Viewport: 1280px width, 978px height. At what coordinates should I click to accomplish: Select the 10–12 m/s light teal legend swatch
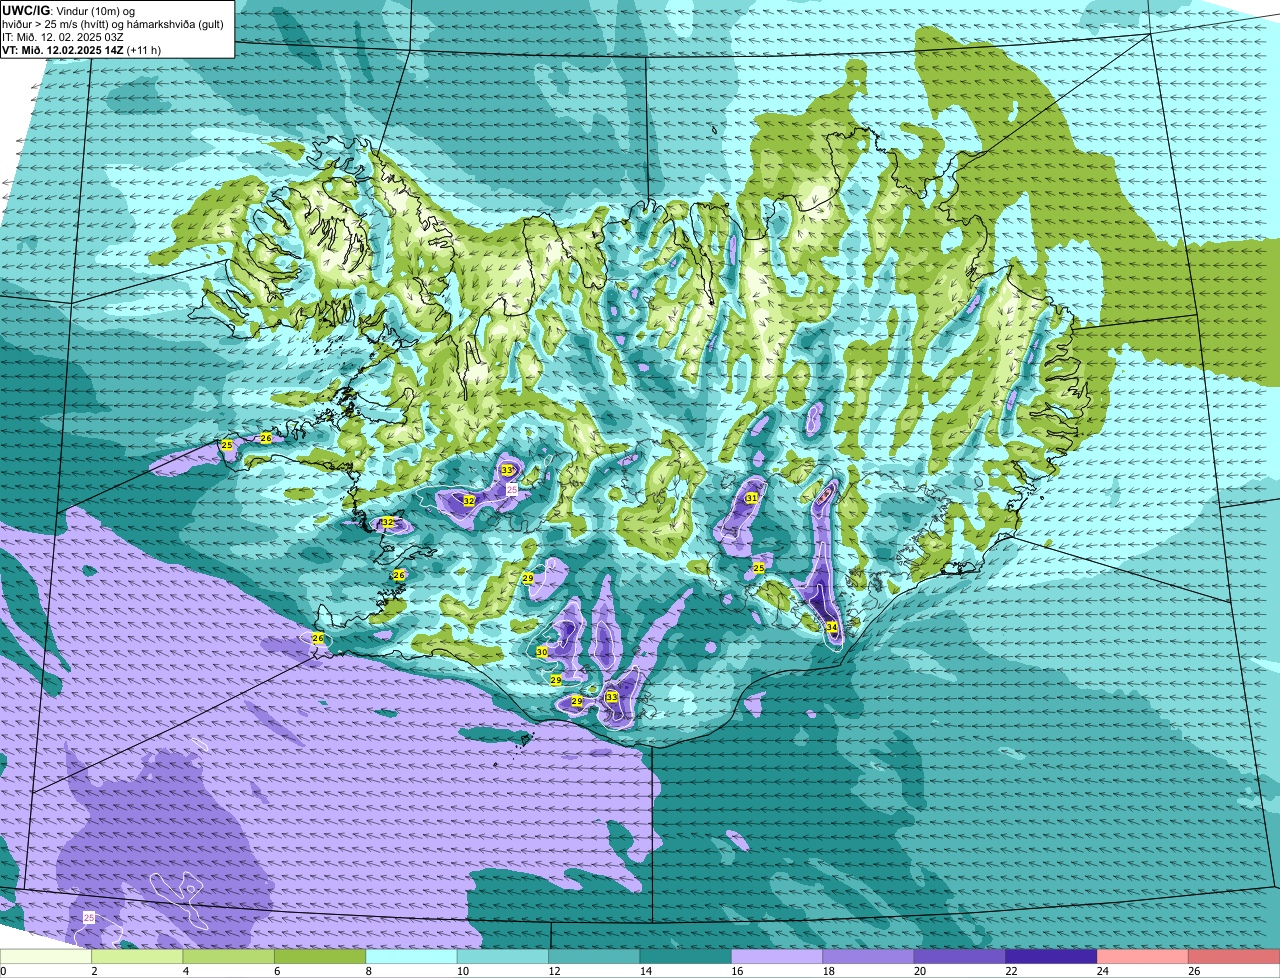[x=503, y=956]
